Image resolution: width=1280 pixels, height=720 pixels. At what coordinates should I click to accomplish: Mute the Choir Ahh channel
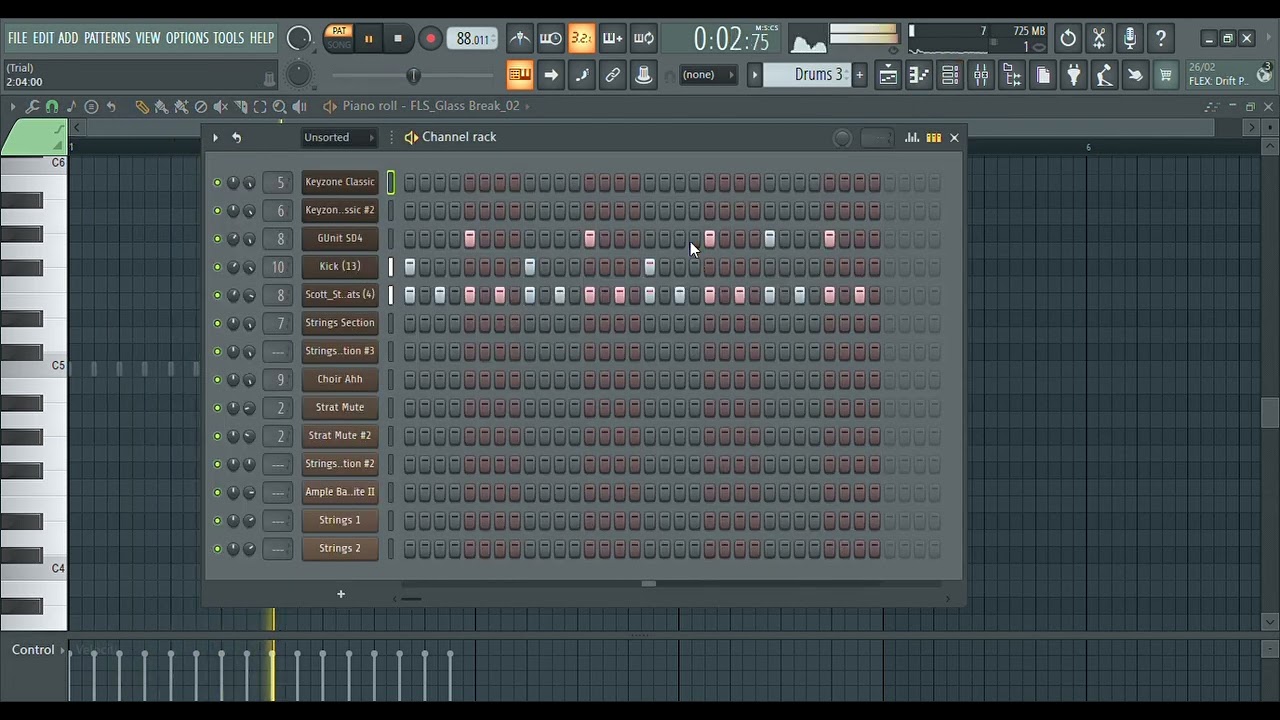point(217,380)
